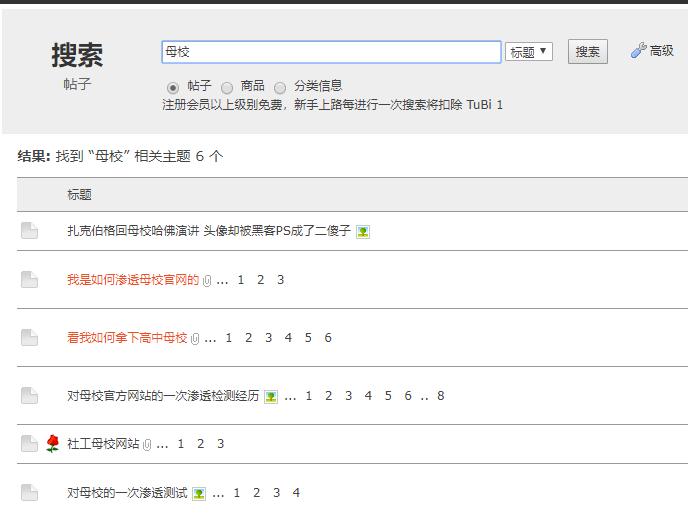Click the 搜索 button

[x=588, y=51]
